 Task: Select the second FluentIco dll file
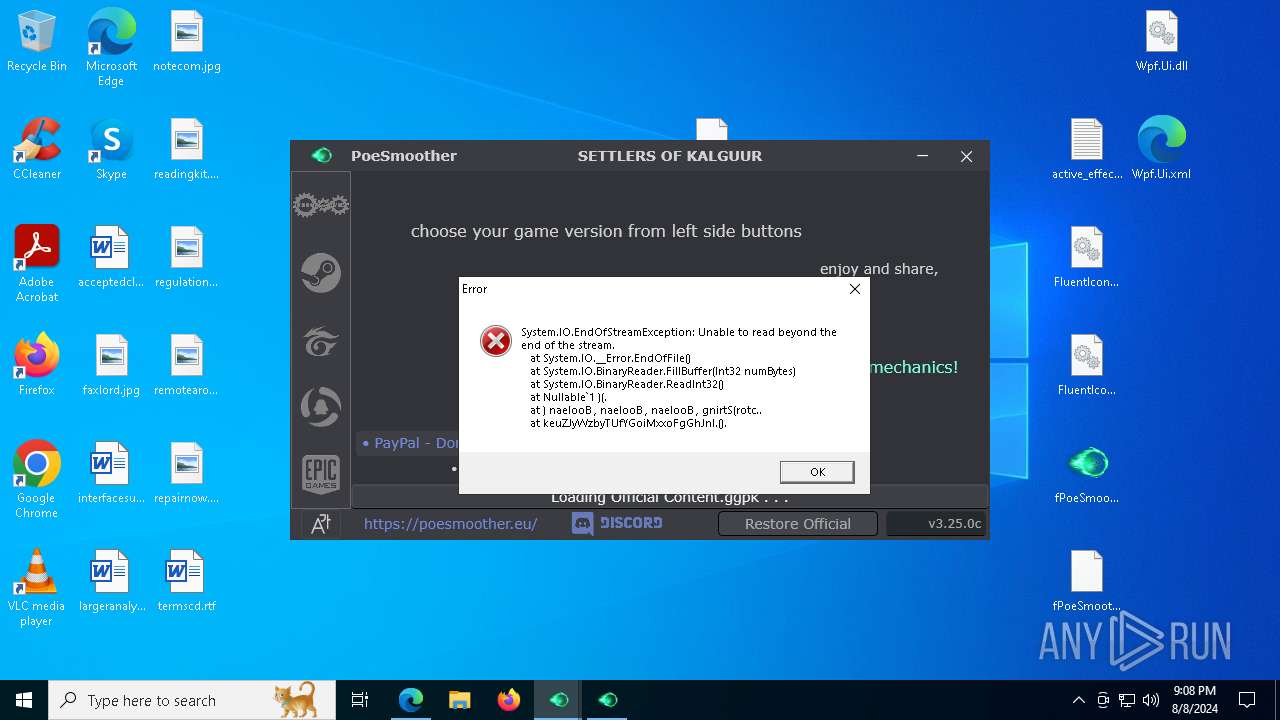pos(1087,366)
